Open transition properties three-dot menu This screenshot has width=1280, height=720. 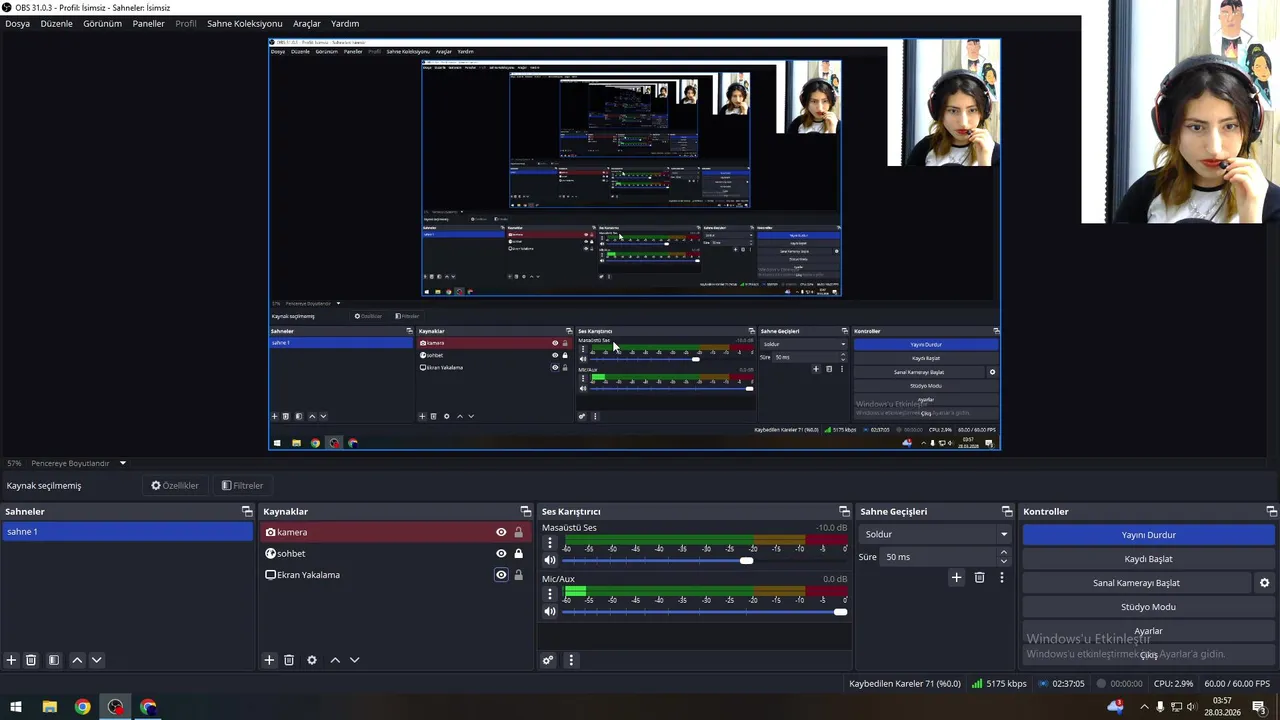tap(1001, 577)
